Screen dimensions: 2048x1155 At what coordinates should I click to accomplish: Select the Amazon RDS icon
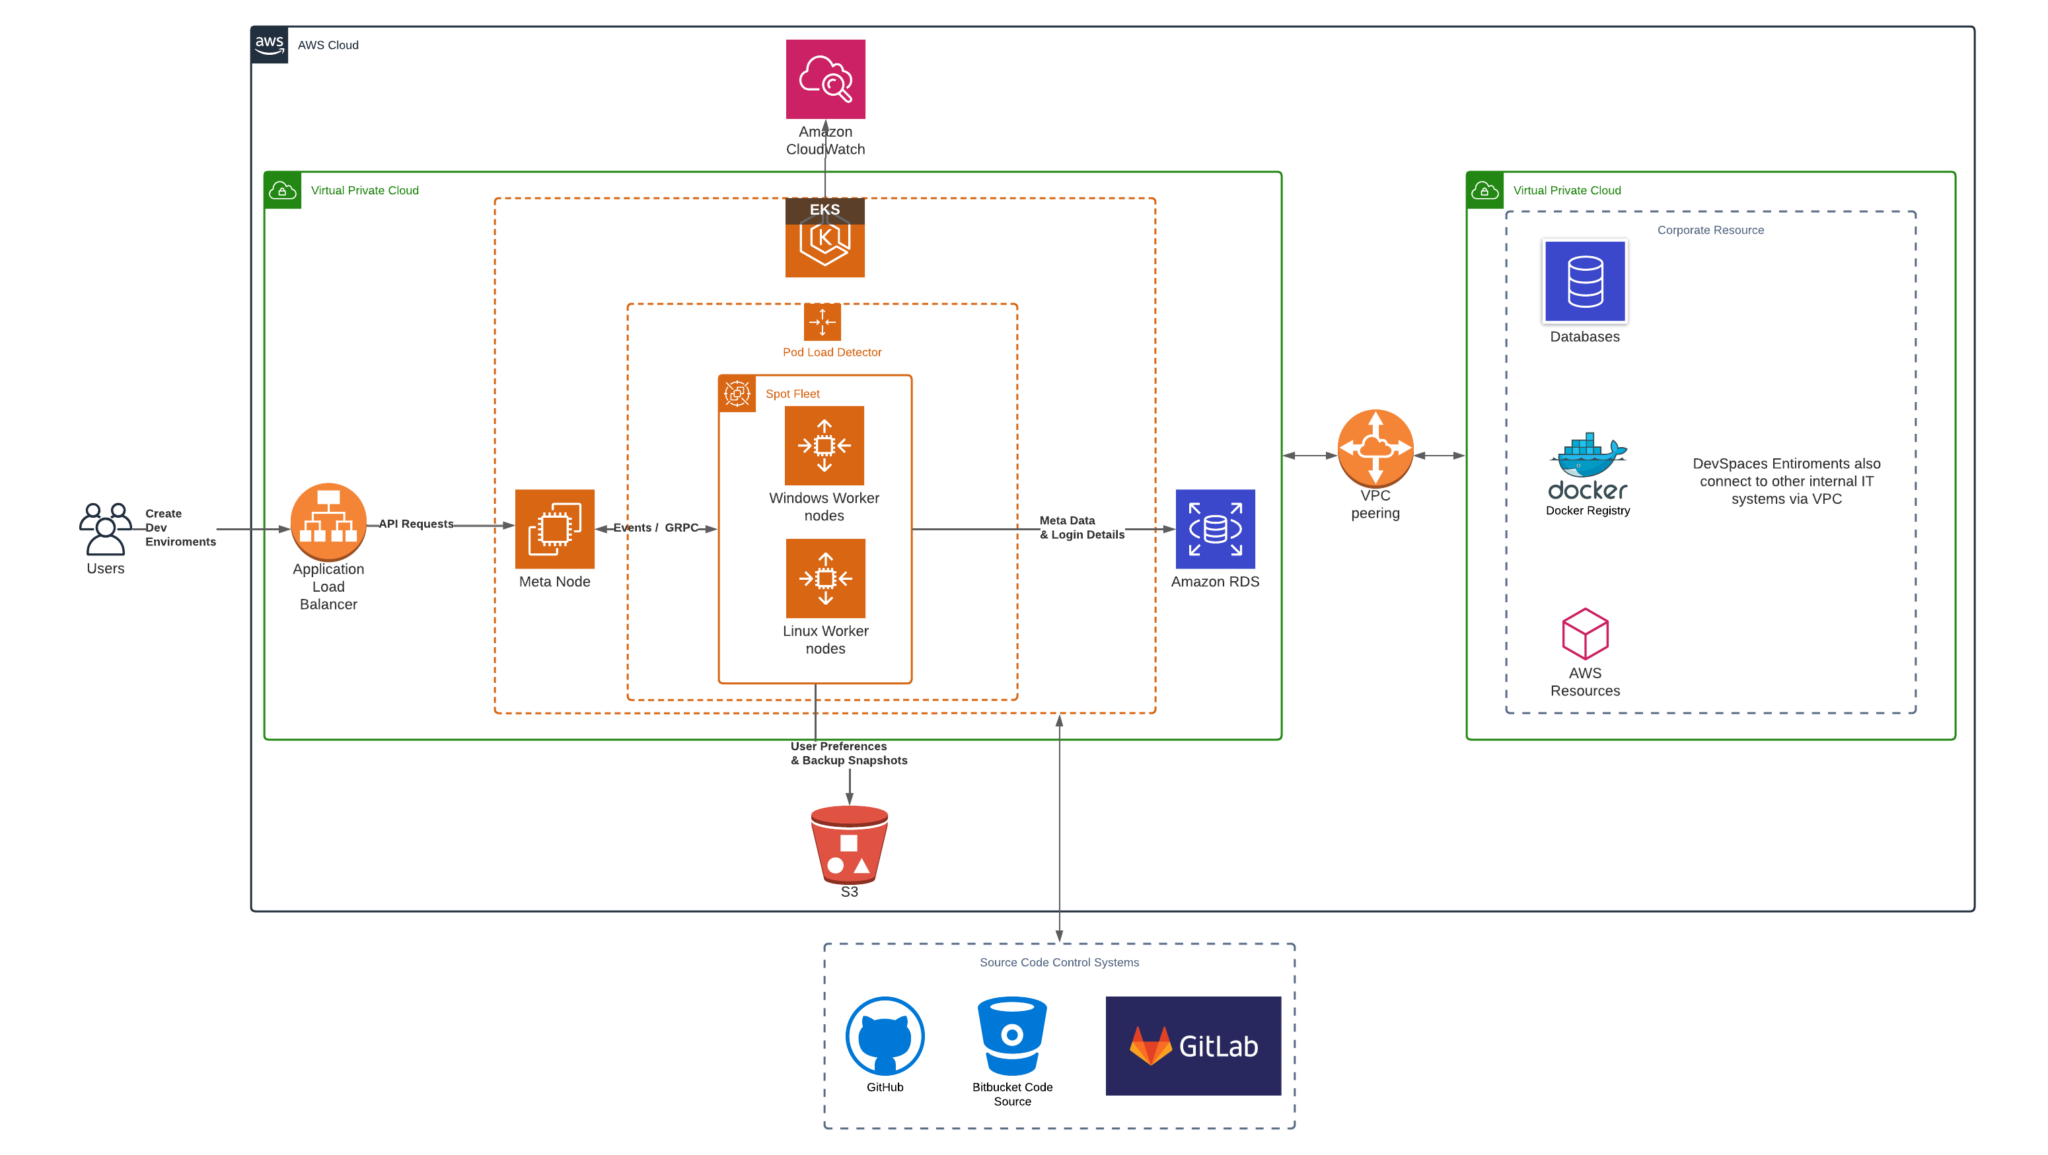[x=1214, y=530]
